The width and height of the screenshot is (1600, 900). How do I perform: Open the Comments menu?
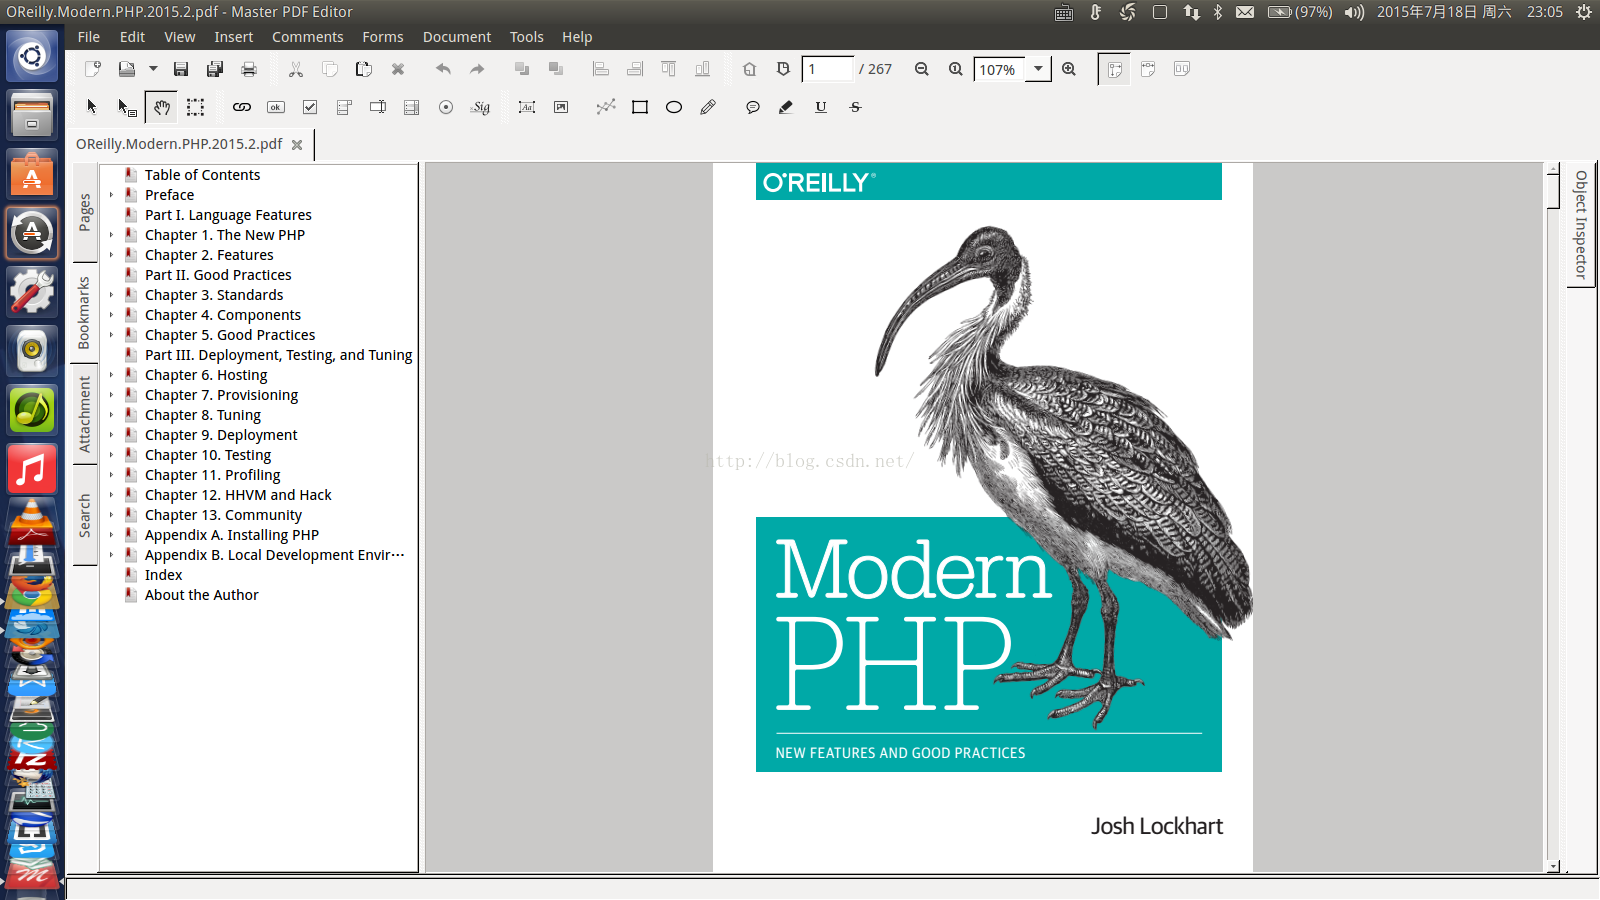(307, 37)
